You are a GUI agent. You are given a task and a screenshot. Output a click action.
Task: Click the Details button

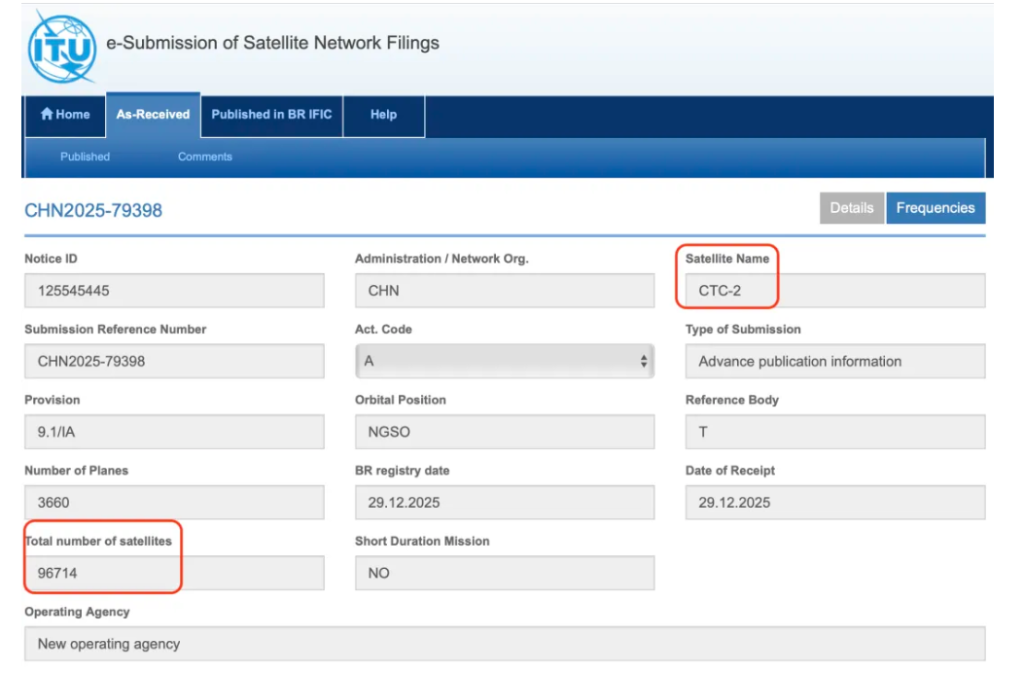click(x=851, y=208)
